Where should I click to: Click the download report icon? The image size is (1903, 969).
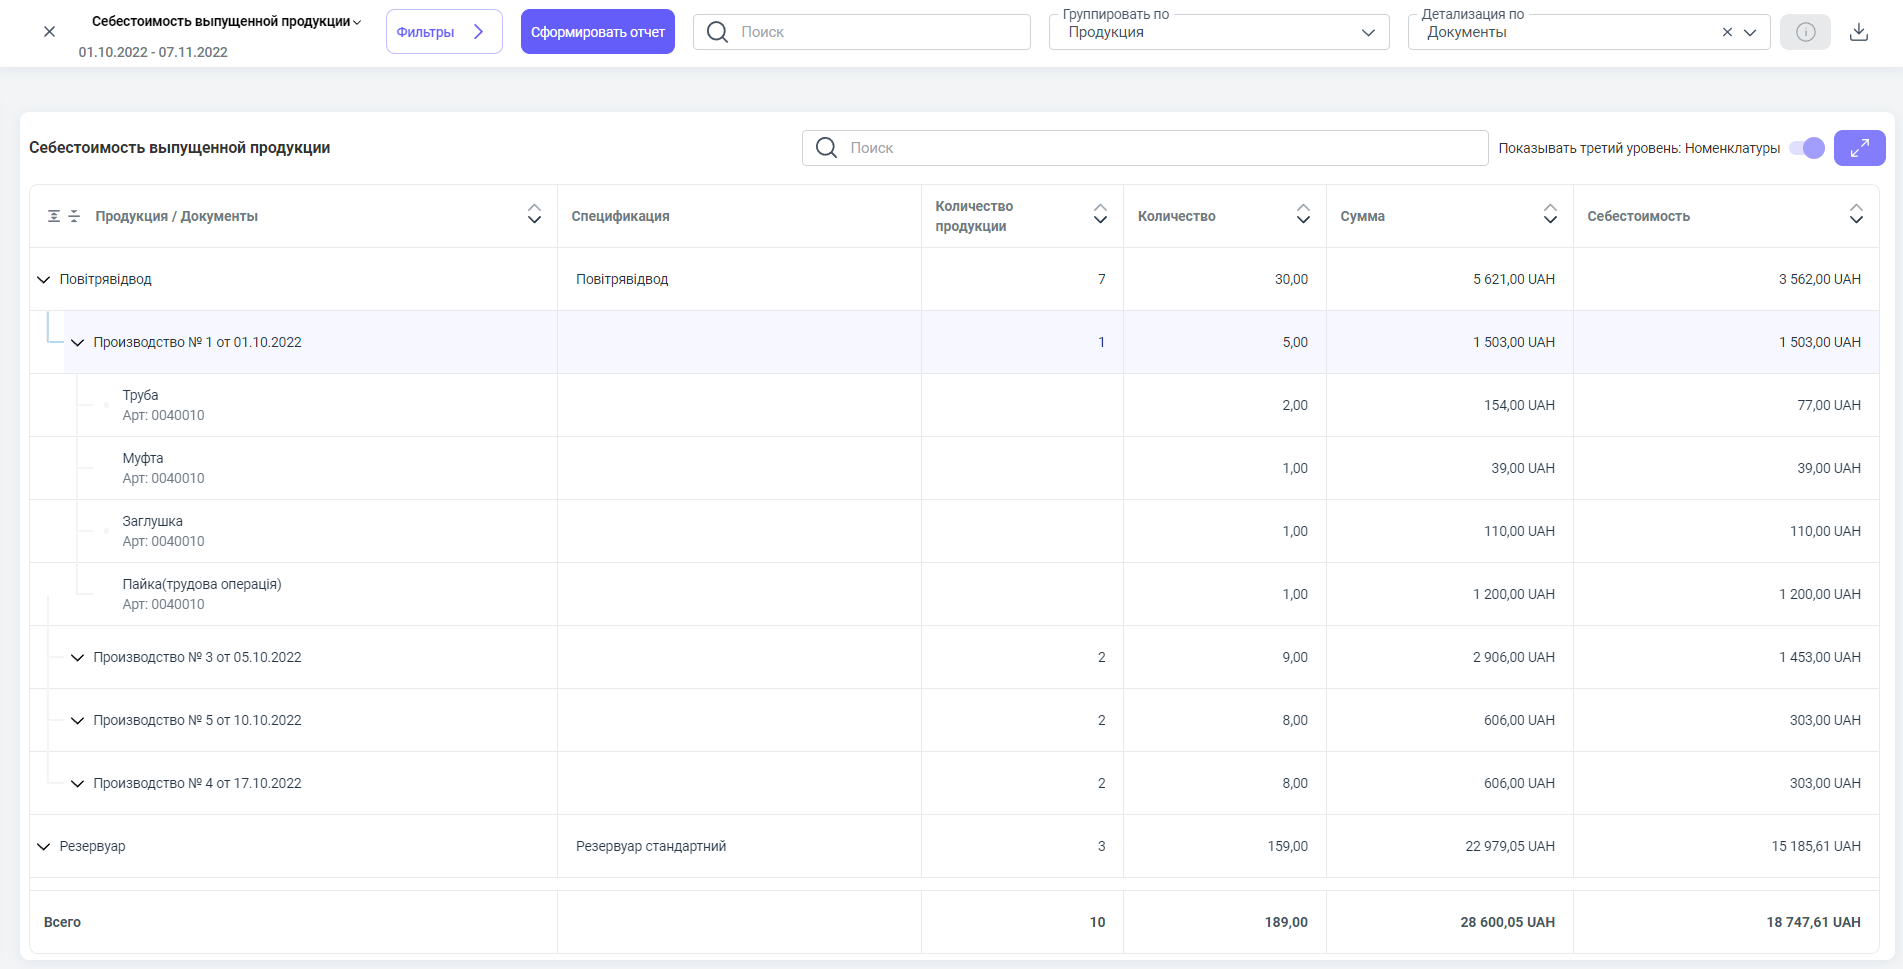coord(1858,32)
